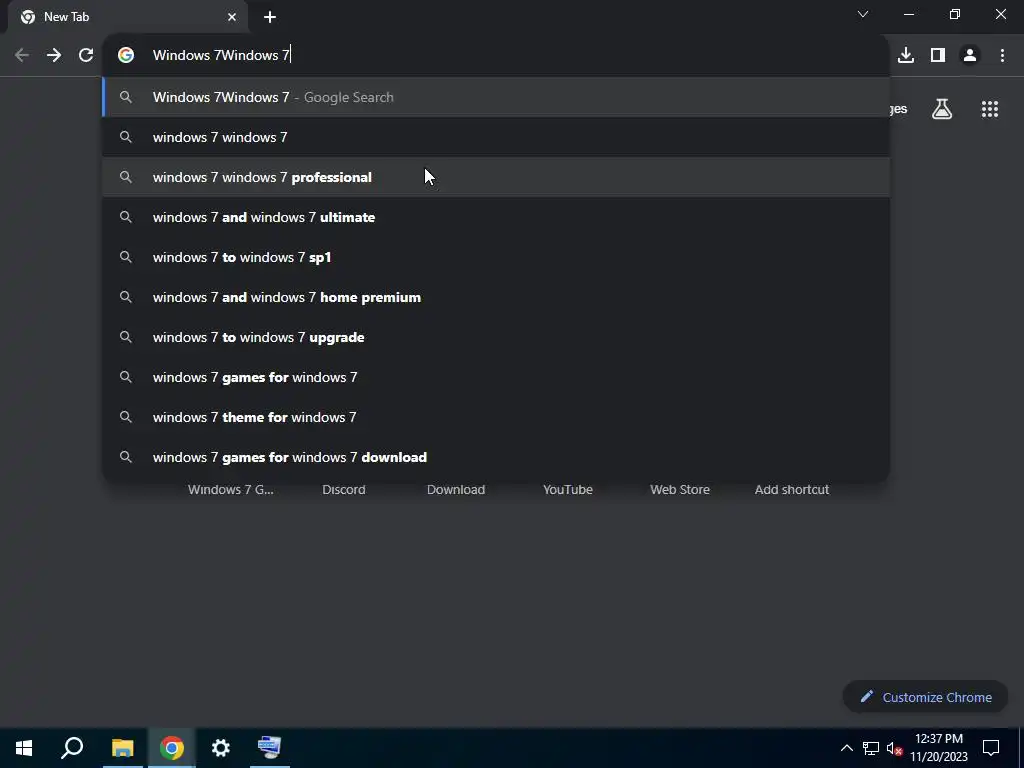Viewport: 1024px width, 768px height.
Task: Open the computer monitor app in taskbar
Action: pyautogui.click(x=269, y=748)
